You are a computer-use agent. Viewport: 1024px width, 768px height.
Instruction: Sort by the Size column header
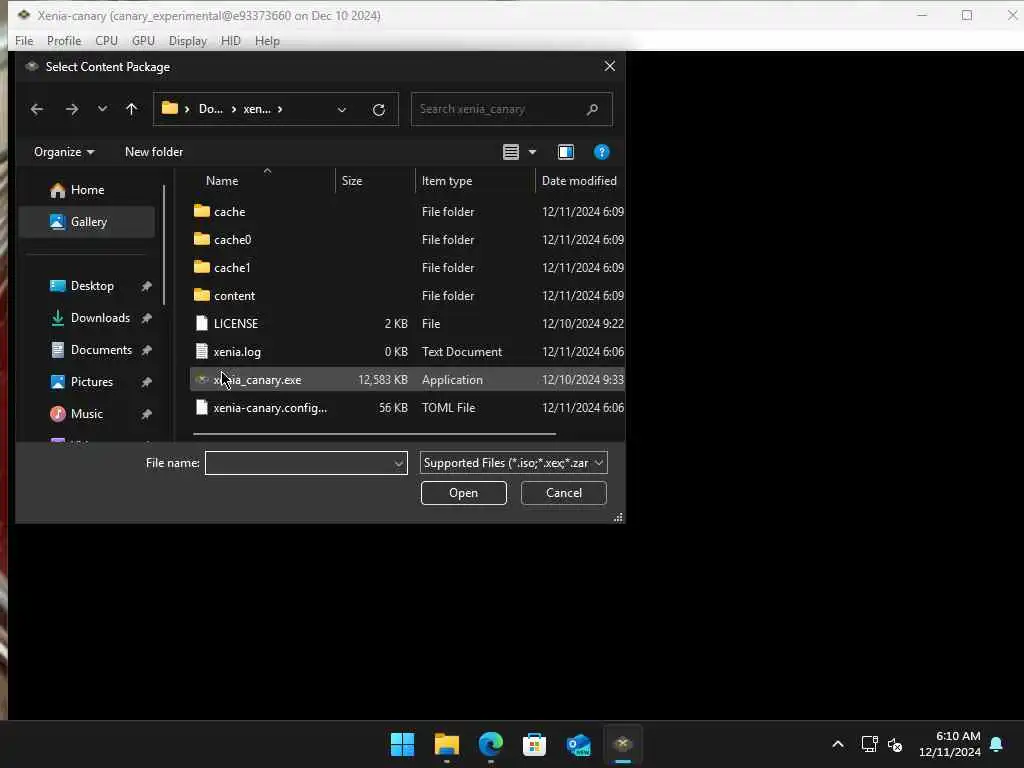375,181
